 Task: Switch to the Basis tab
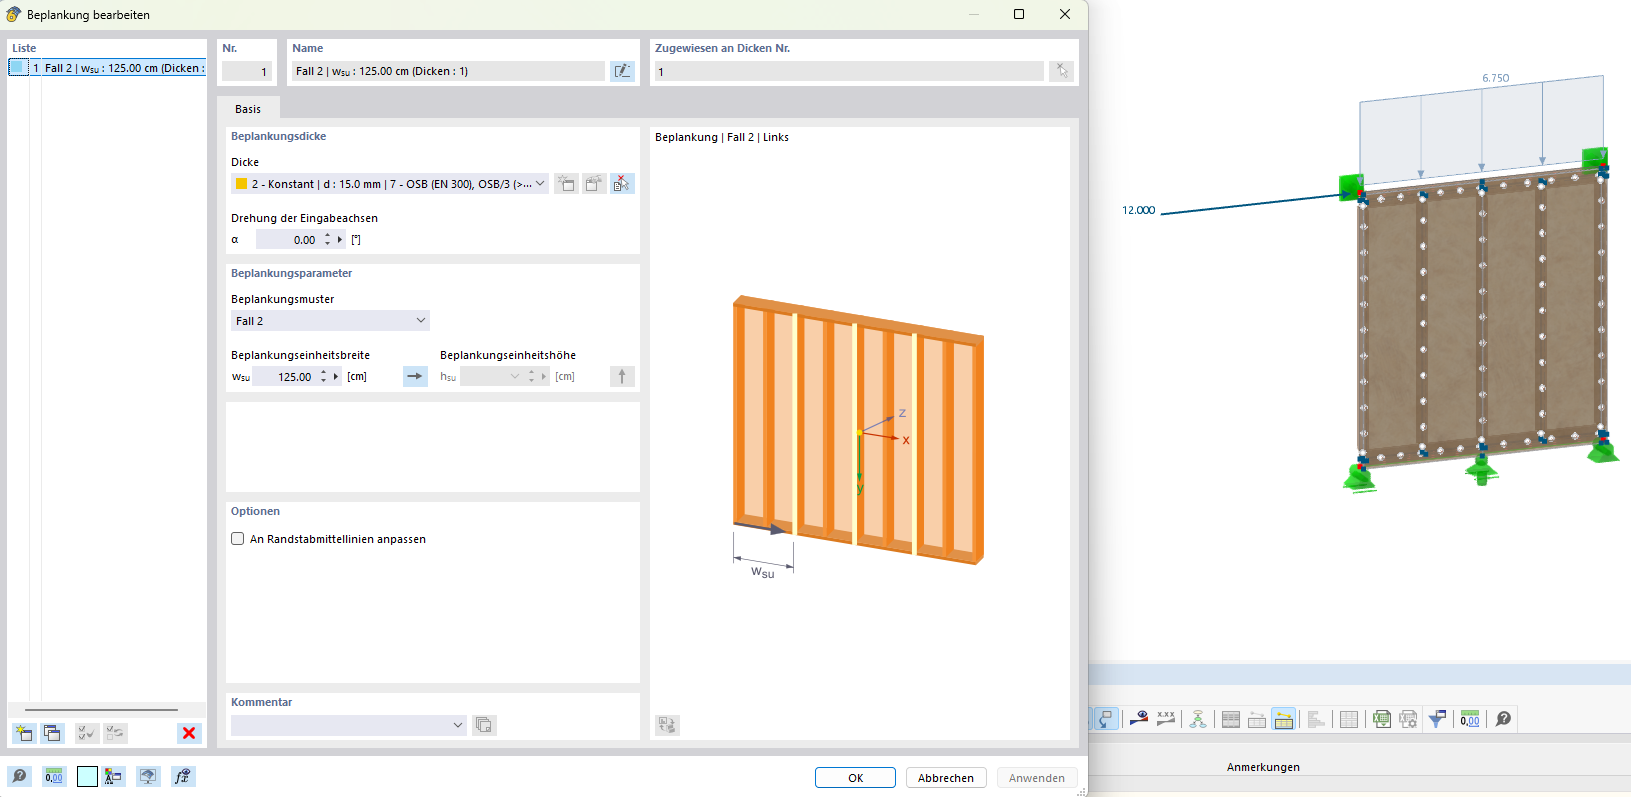click(248, 109)
